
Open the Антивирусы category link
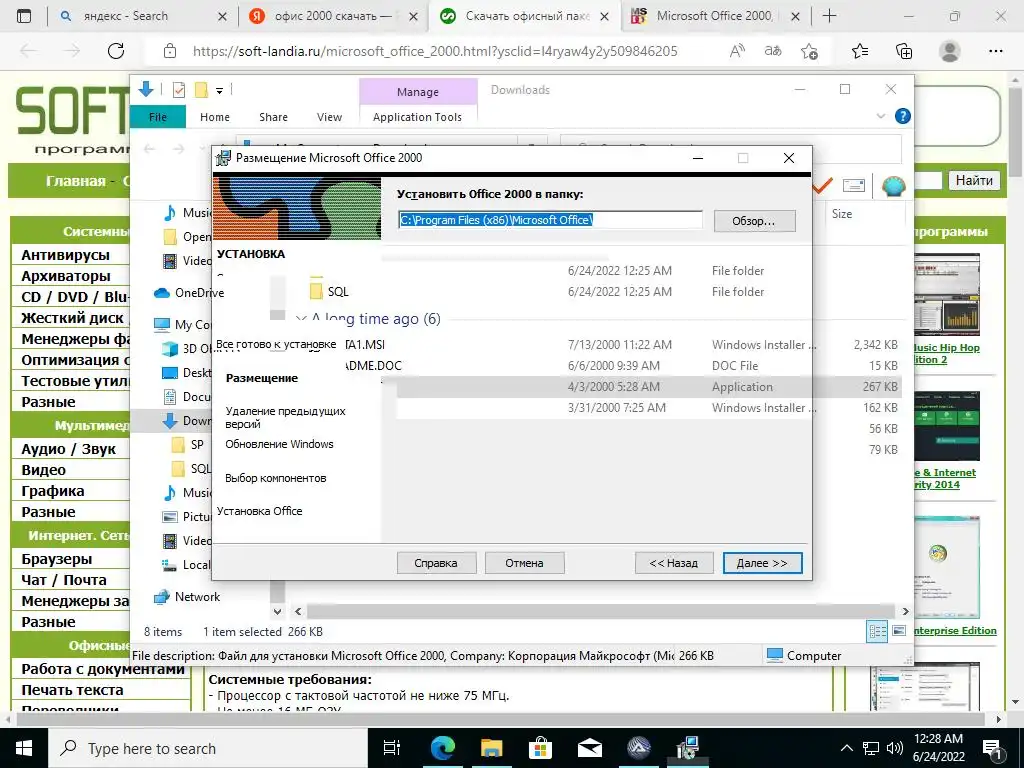65,255
